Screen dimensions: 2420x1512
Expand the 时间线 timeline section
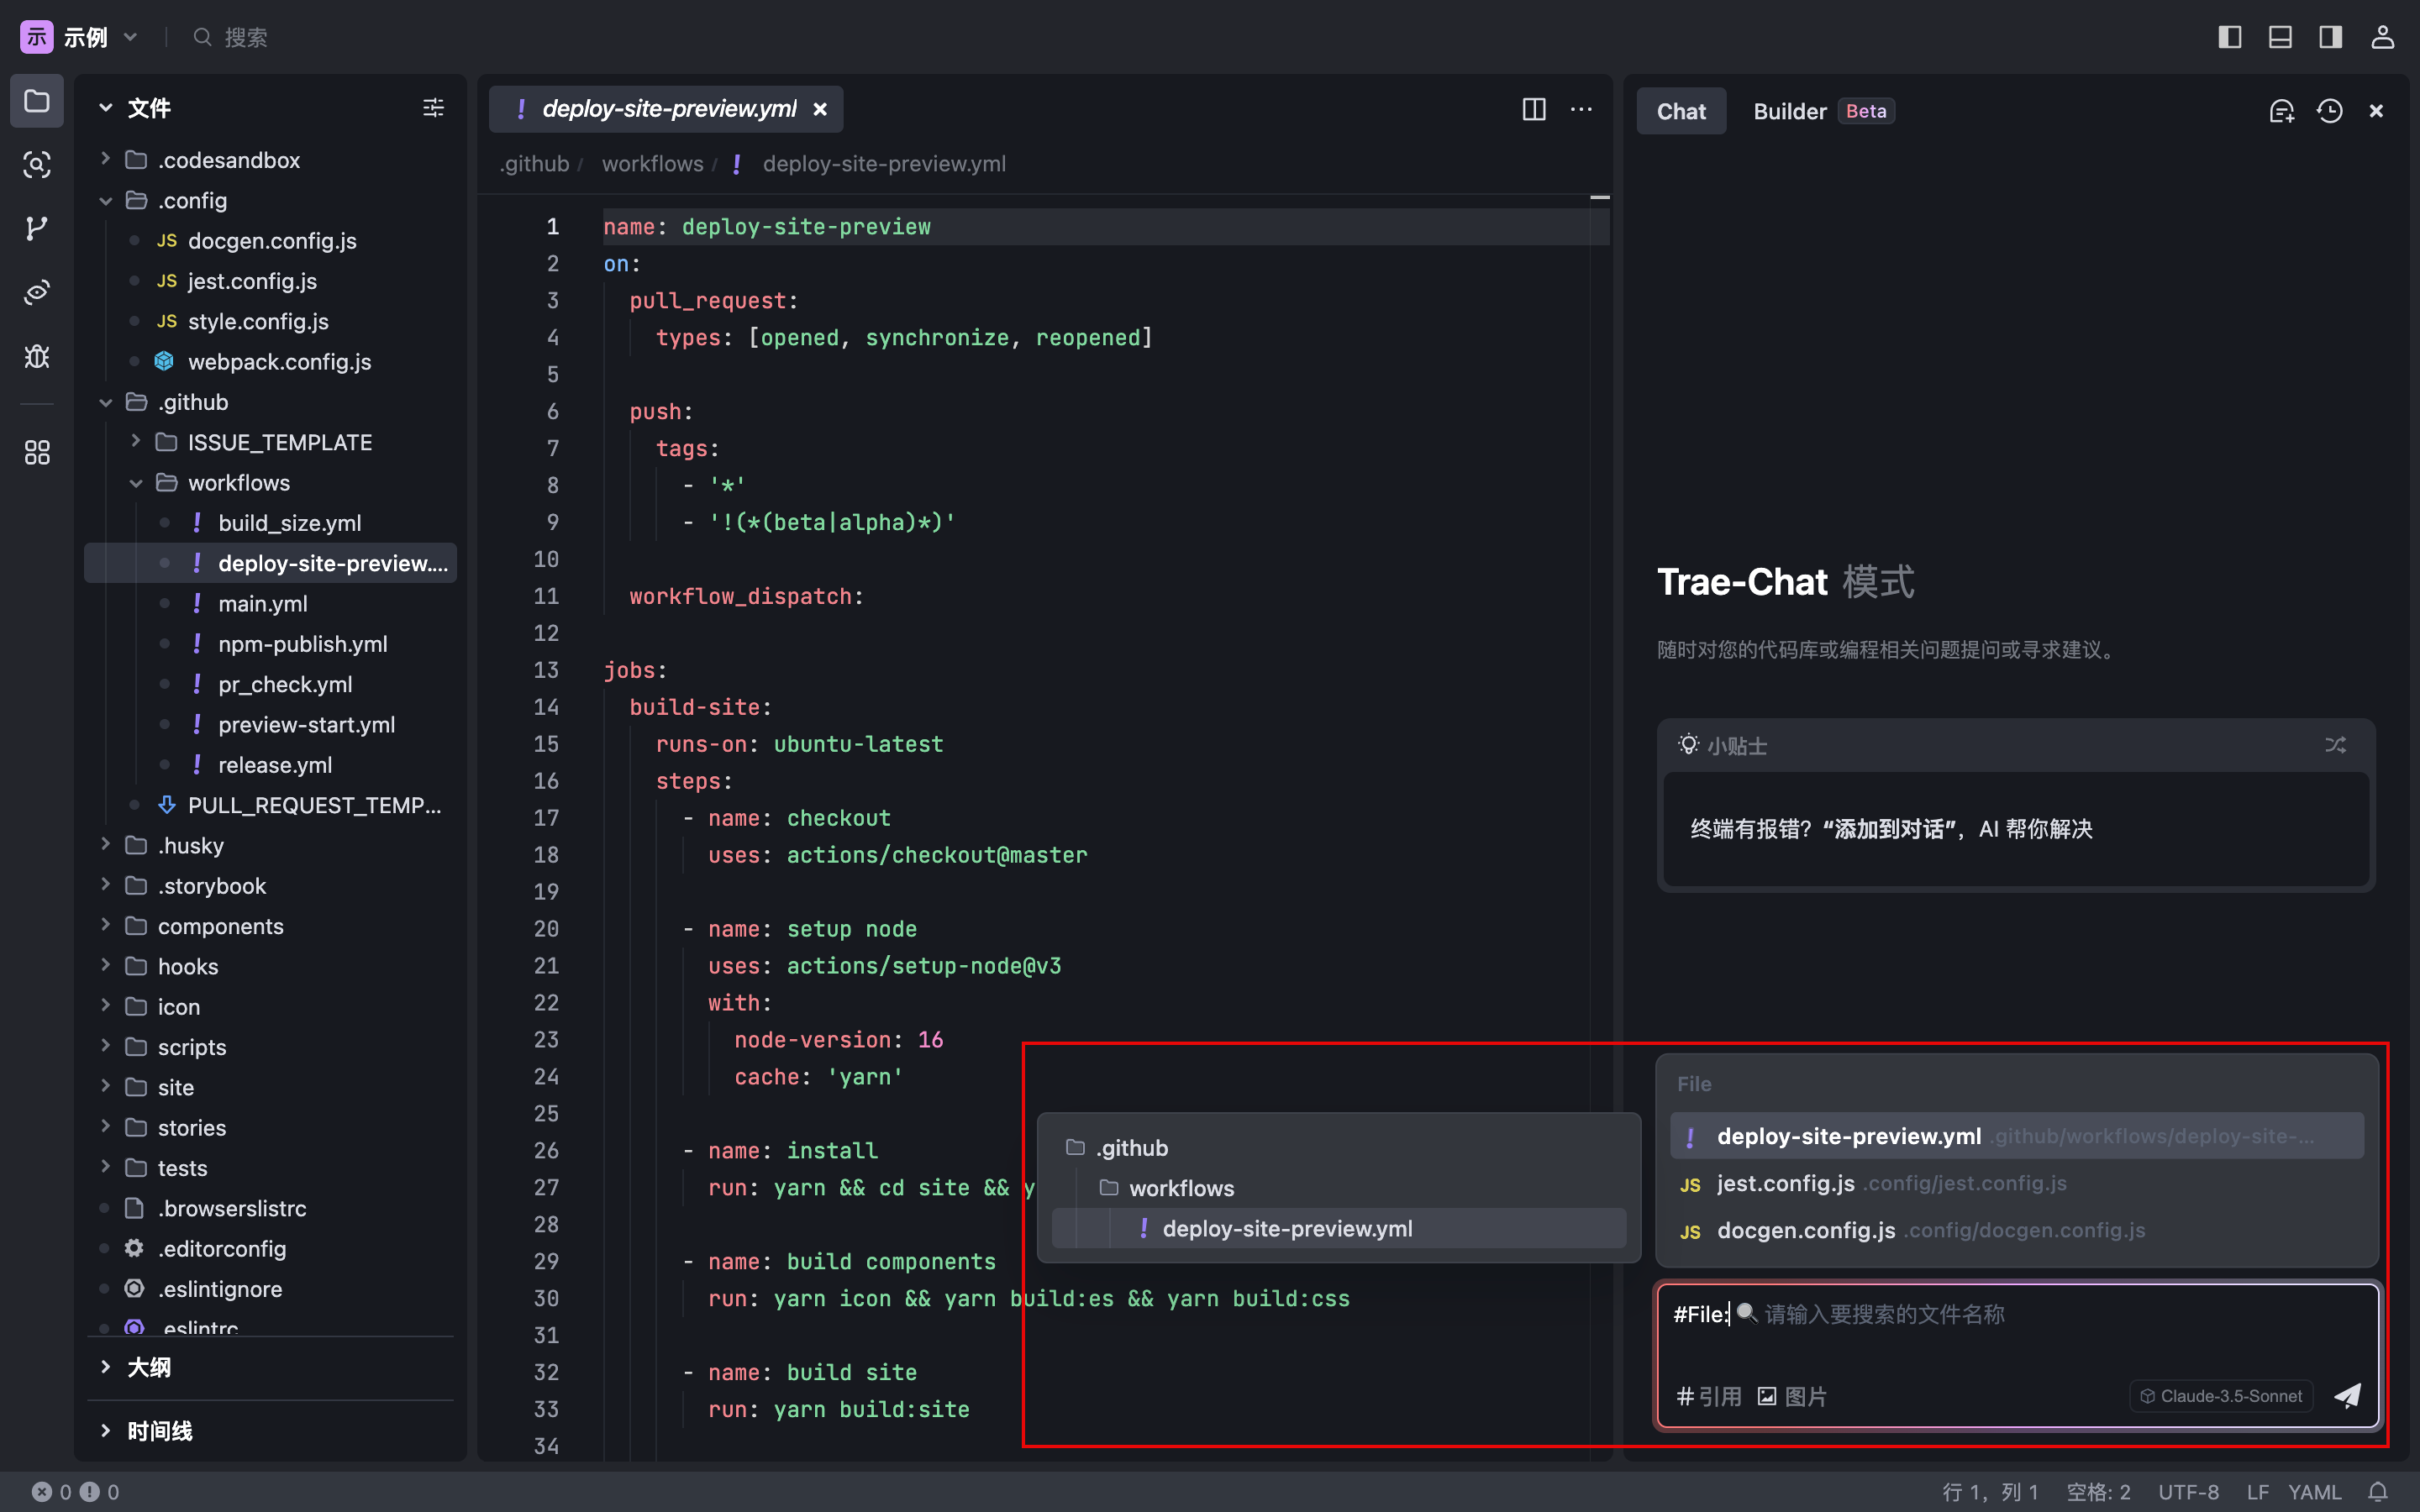coord(105,1431)
